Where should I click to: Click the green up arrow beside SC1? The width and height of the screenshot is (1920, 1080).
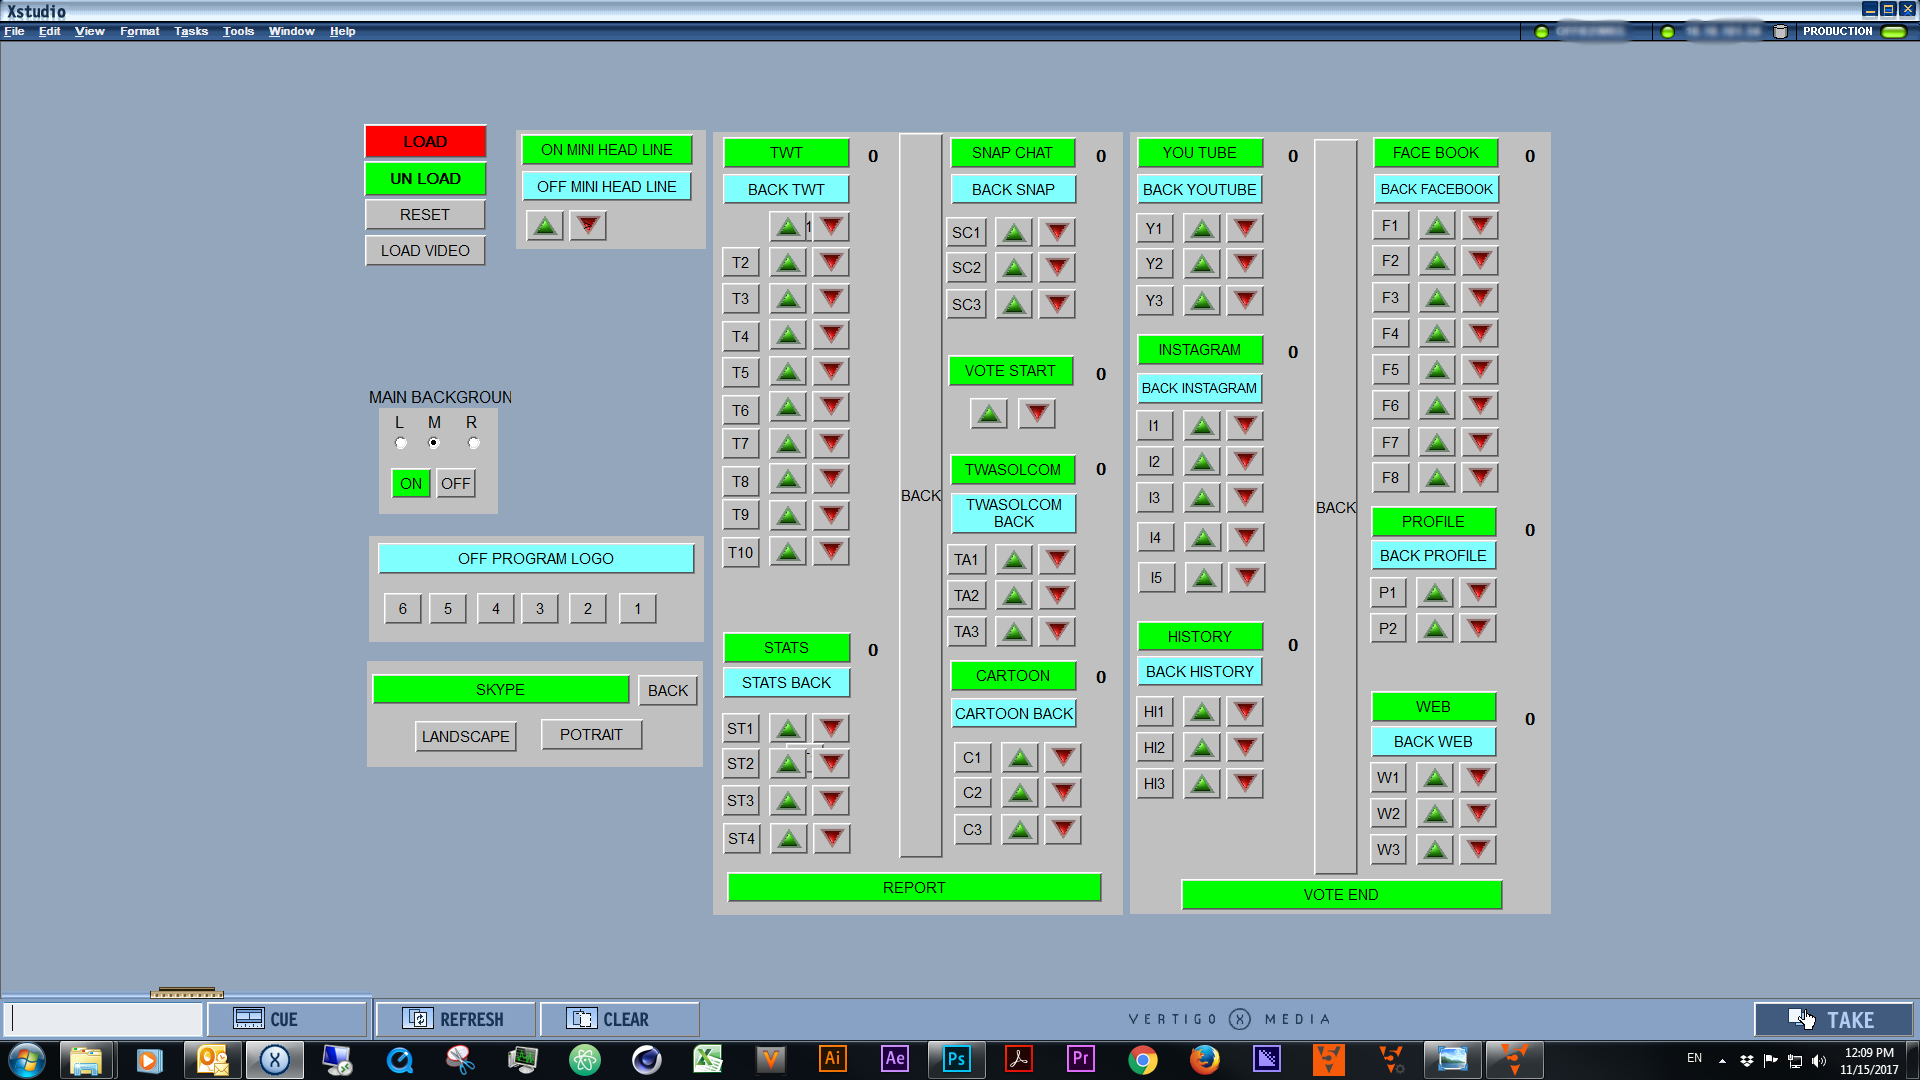[1014, 233]
